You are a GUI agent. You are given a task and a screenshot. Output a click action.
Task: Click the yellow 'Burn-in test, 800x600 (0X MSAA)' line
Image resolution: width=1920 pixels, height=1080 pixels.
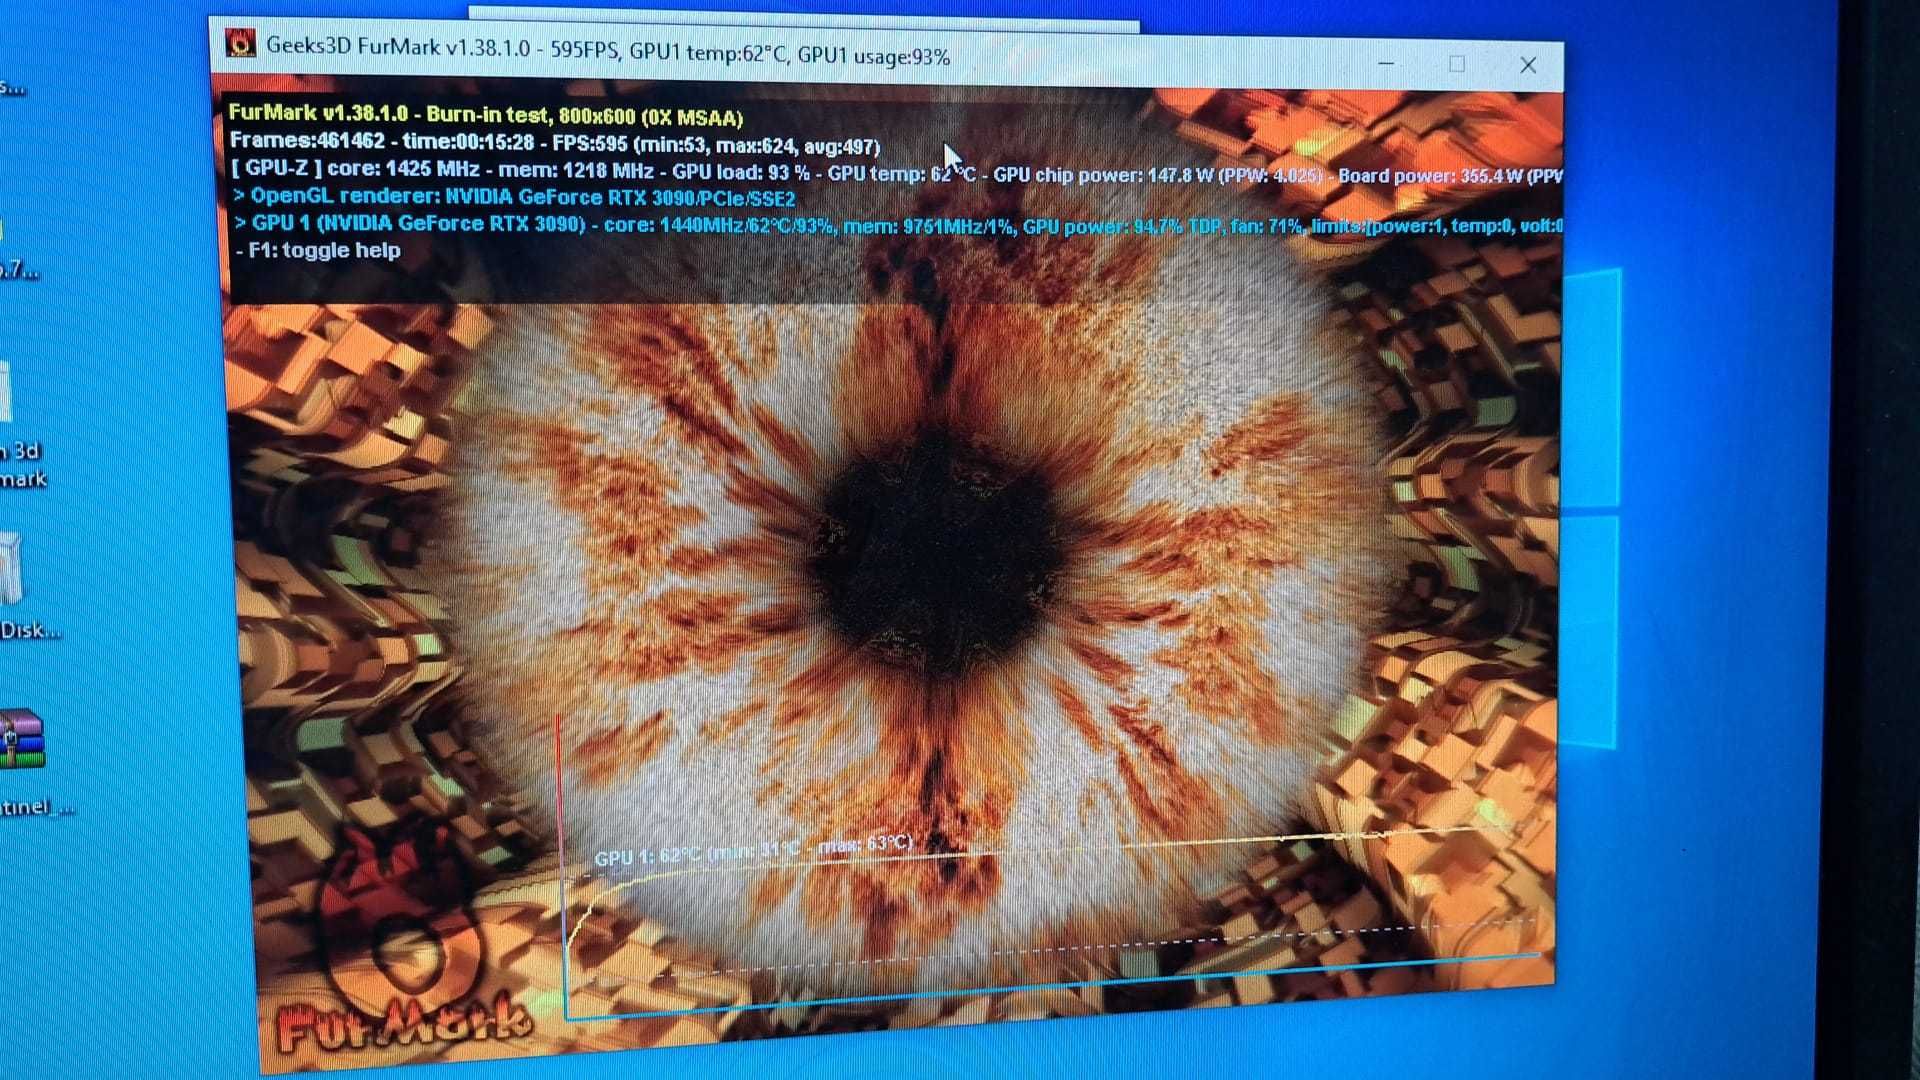coord(486,116)
